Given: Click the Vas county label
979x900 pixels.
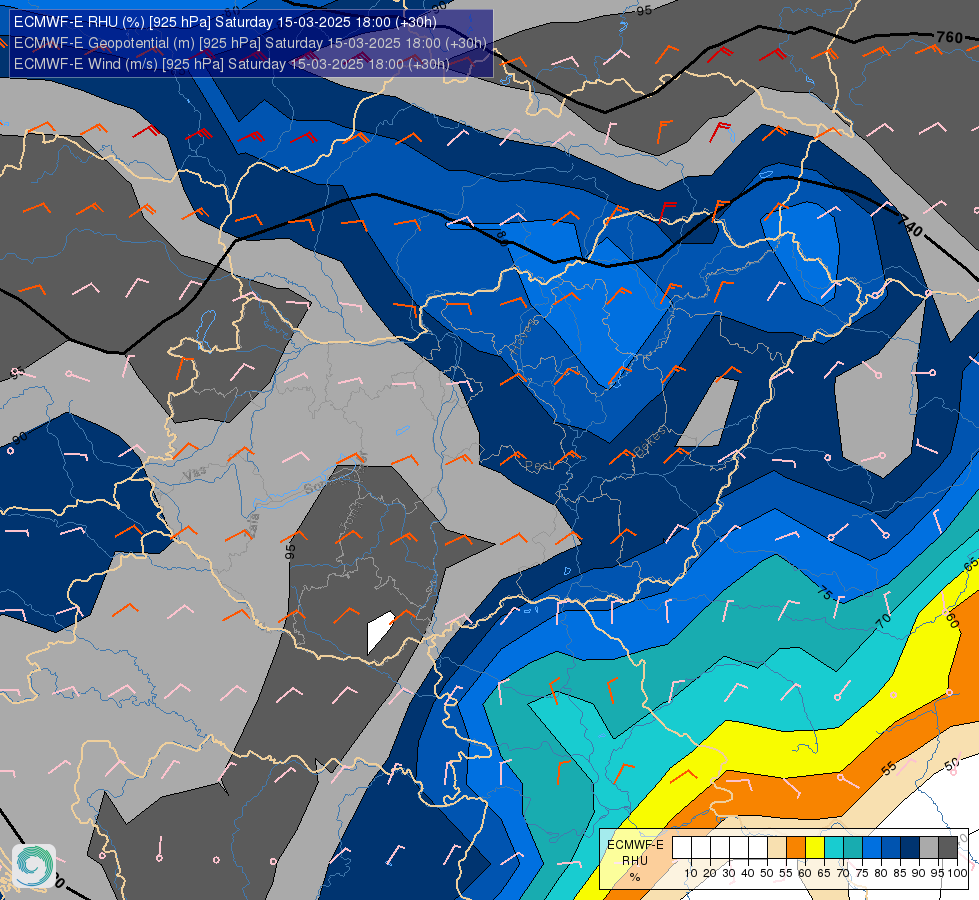Looking at the screenshot, I should [195, 474].
